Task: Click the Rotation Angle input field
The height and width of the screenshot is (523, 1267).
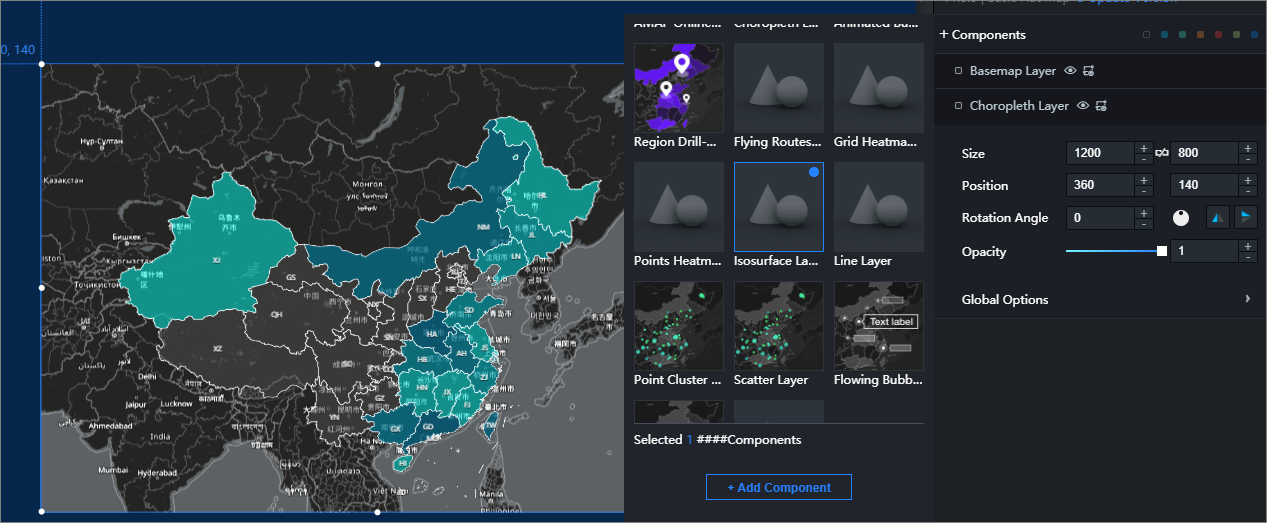Action: [1100, 218]
